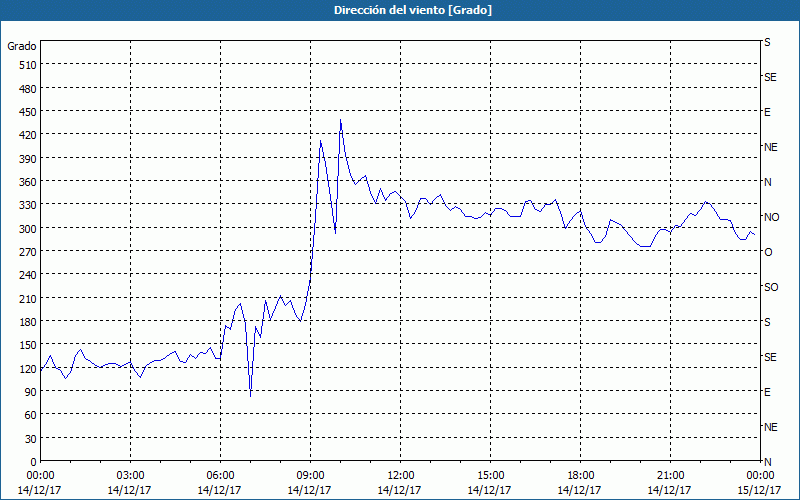Click the '09:00 14/12/17' time axis label
Image resolution: width=800 pixels, height=500 pixels.
(310, 483)
